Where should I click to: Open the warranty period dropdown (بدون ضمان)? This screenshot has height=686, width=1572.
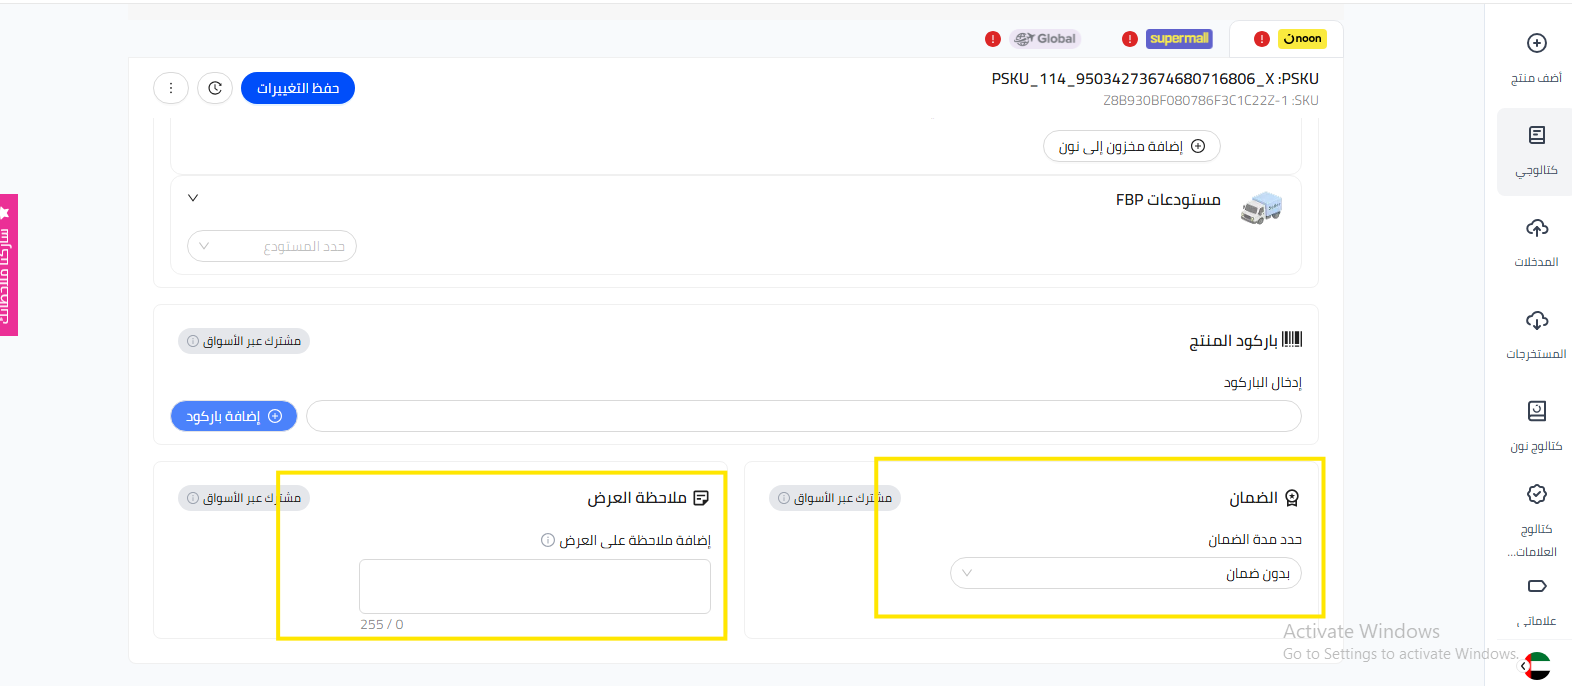(x=1126, y=573)
